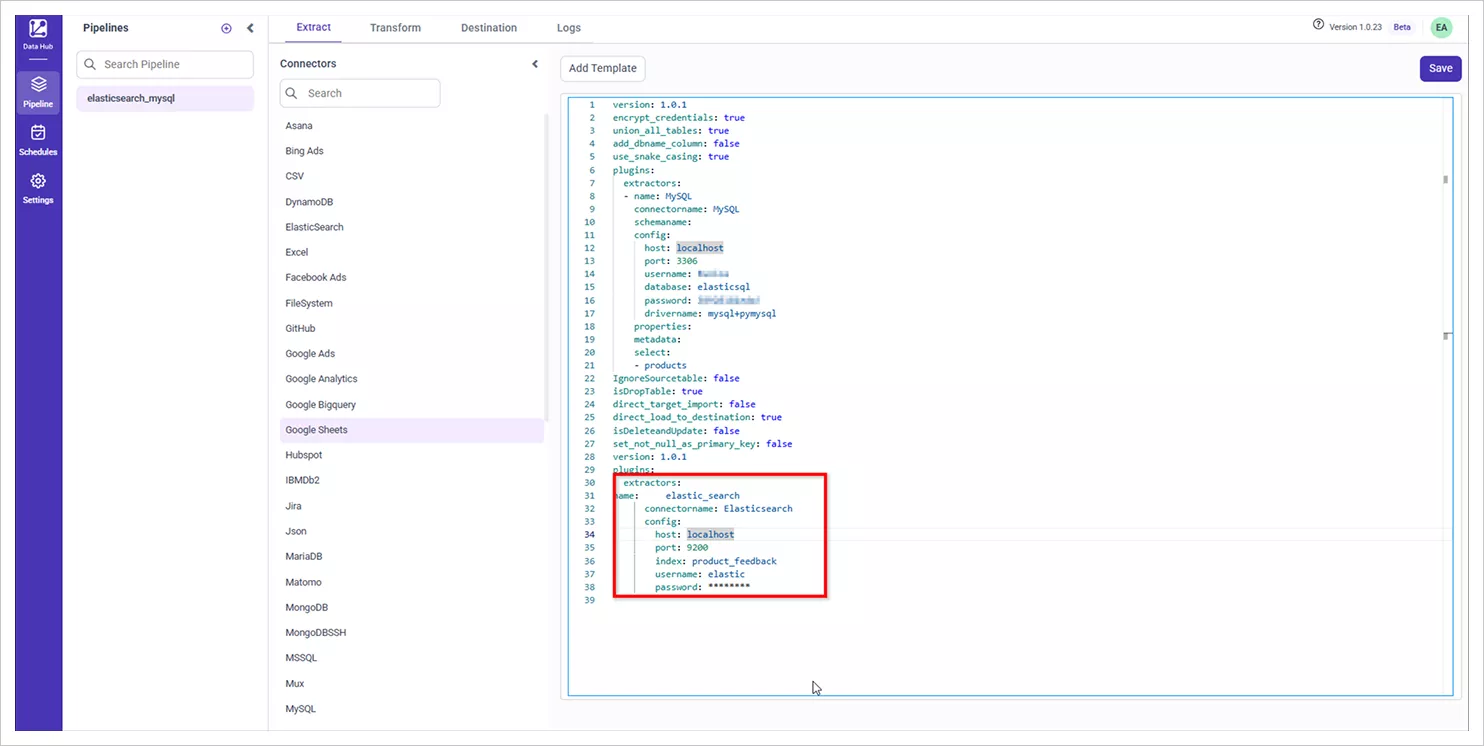
Task: Switch to the Logs tab
Action: (569, 28)
